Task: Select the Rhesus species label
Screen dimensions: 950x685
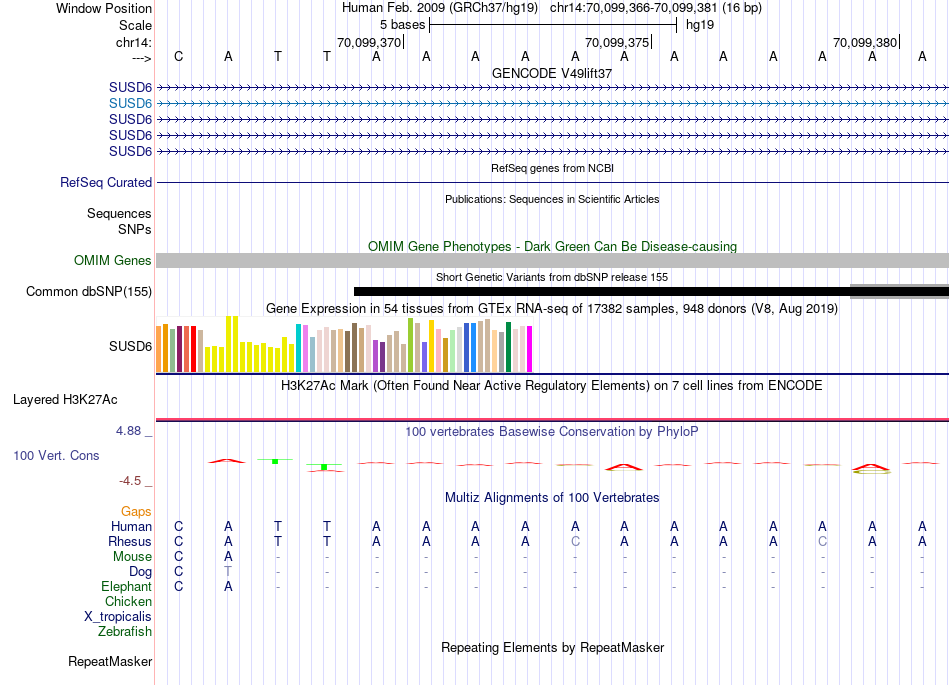Action: [x=130, y=541]
